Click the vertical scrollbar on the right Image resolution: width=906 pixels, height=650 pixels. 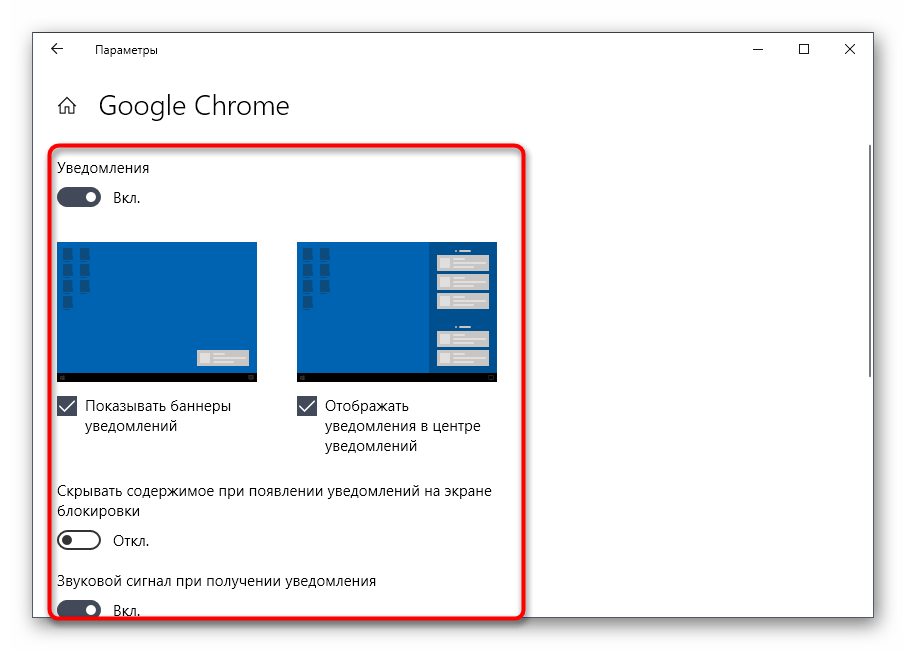coord(869,261)
